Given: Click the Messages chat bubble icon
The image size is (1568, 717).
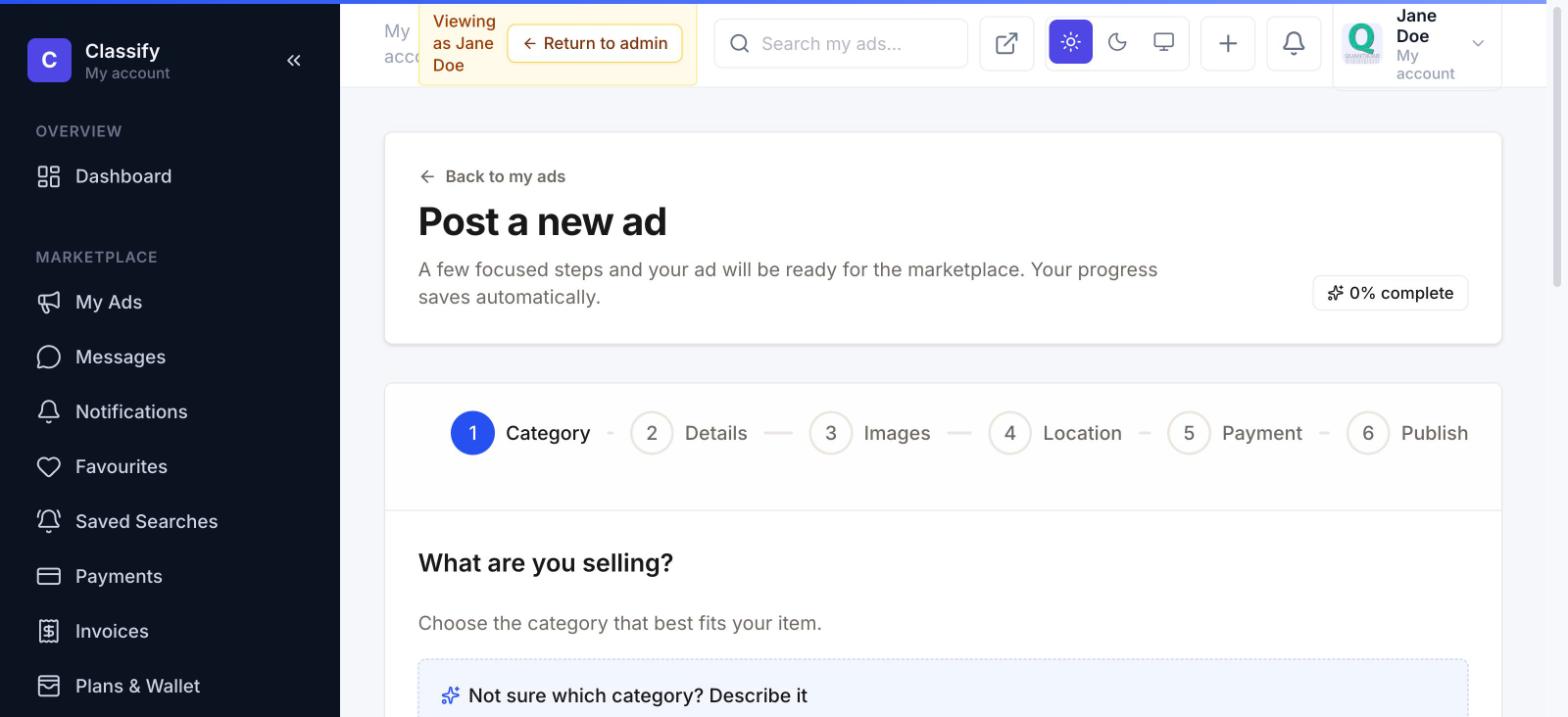Looking at the screenshot, I should [x=49, y=357].
